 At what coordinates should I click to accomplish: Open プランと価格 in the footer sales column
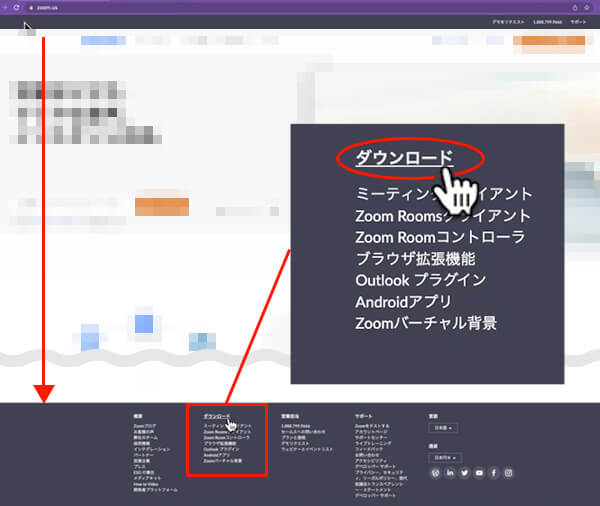pos(293,437)
